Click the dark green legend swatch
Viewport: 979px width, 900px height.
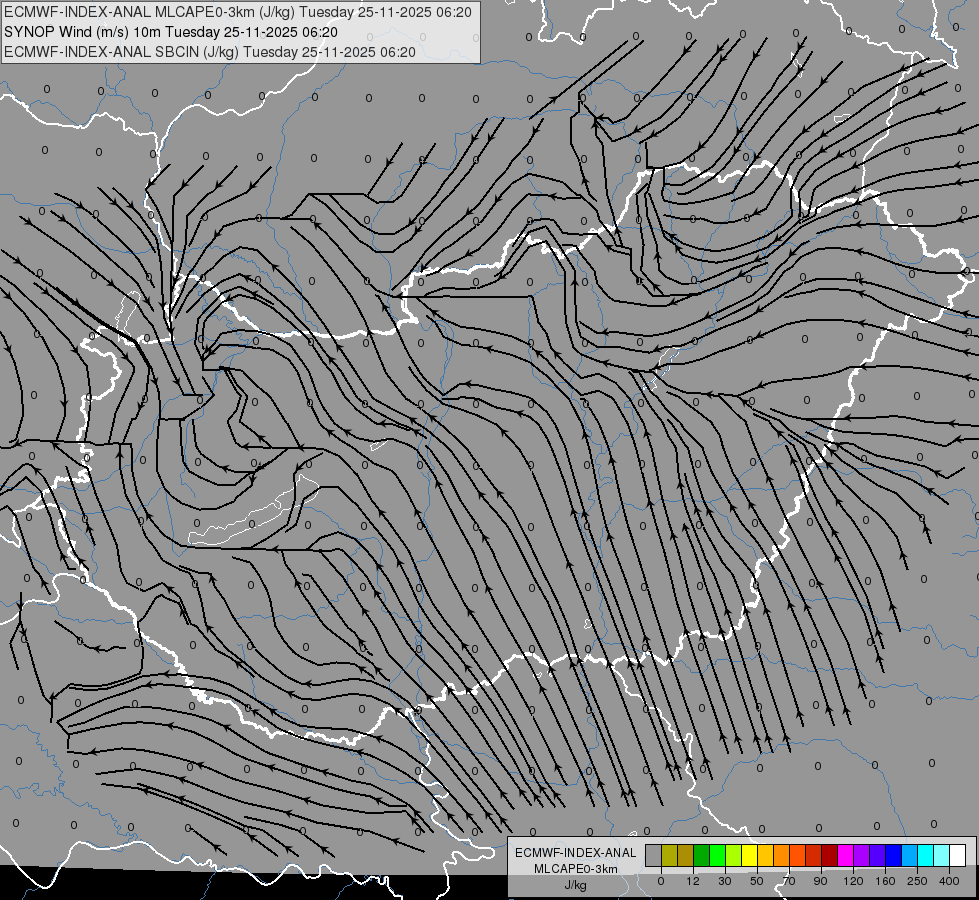pyautogui.click(x=702, y=855)
